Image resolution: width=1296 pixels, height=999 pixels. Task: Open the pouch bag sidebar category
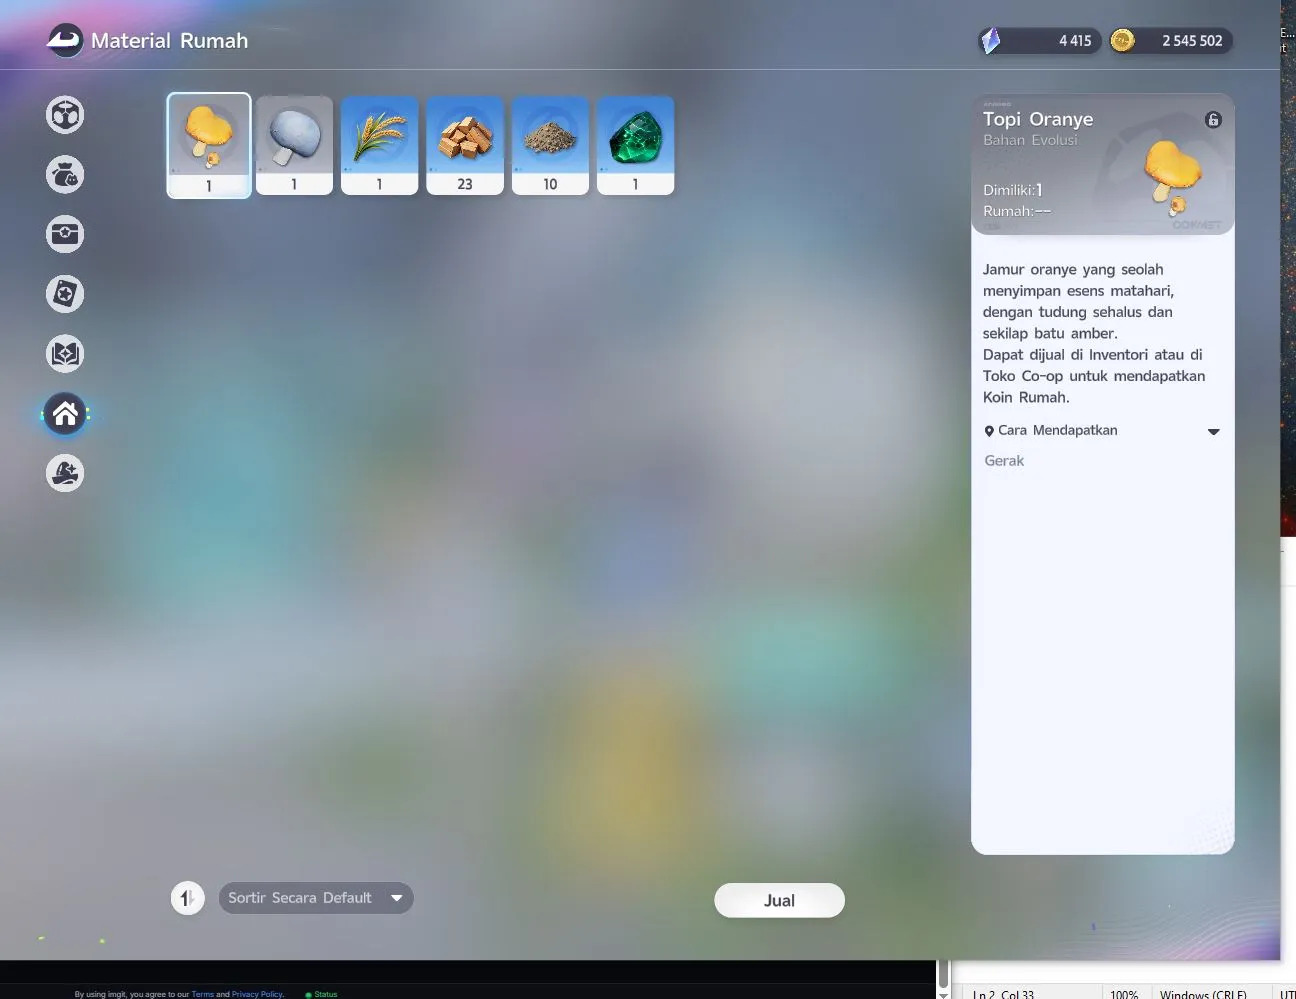coord(65,175)
